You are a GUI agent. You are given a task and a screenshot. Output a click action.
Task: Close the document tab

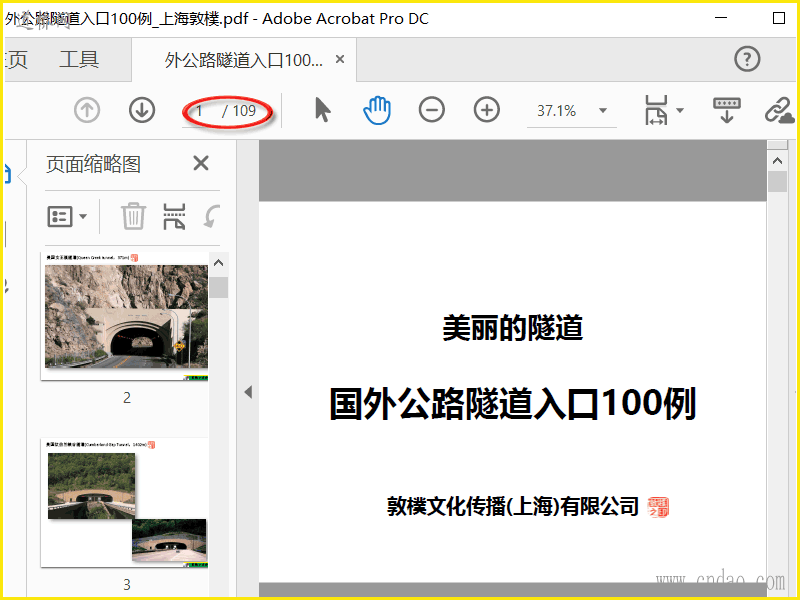340,59
